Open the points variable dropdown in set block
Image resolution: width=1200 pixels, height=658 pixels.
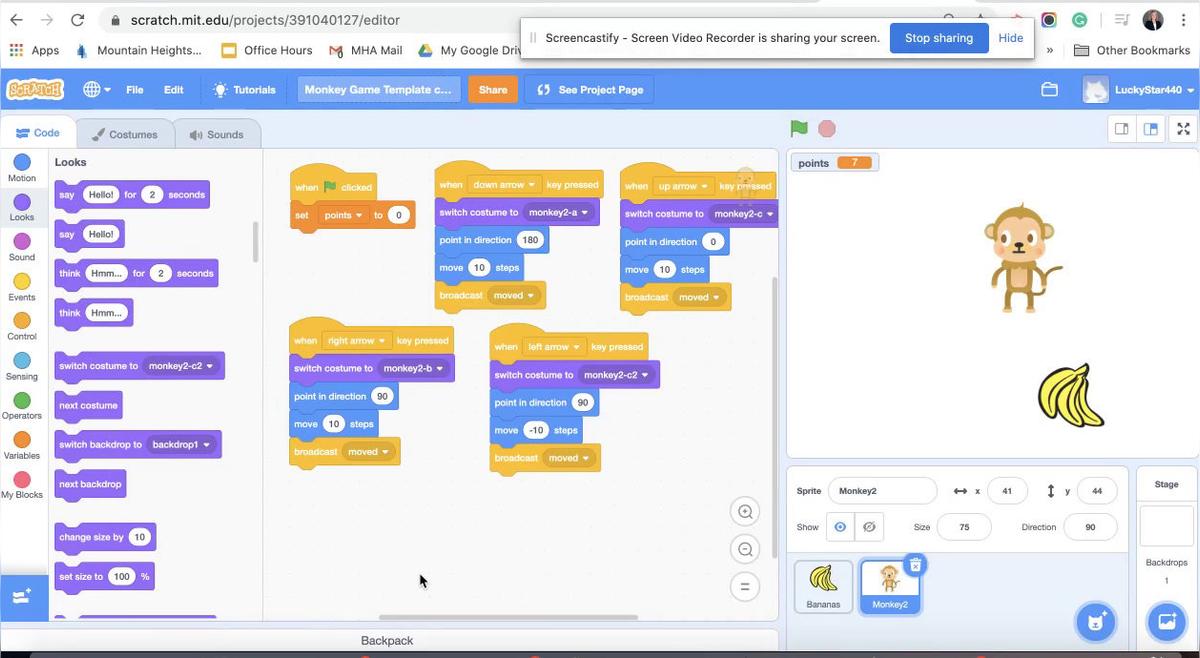(x=343, y=215)
